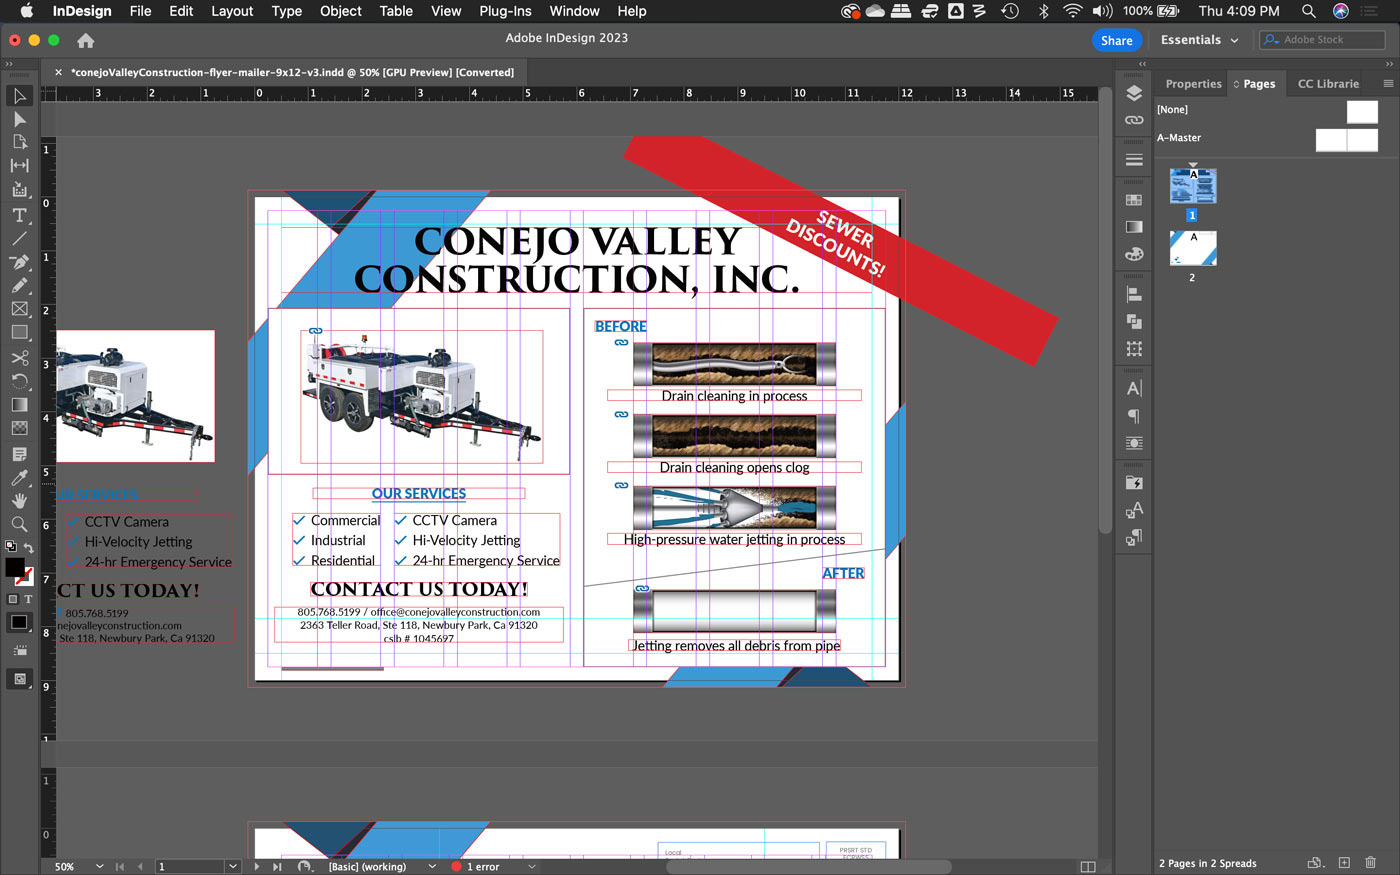Select the Pen tool
Viewport: 1400px width, 875px height.
19,262
